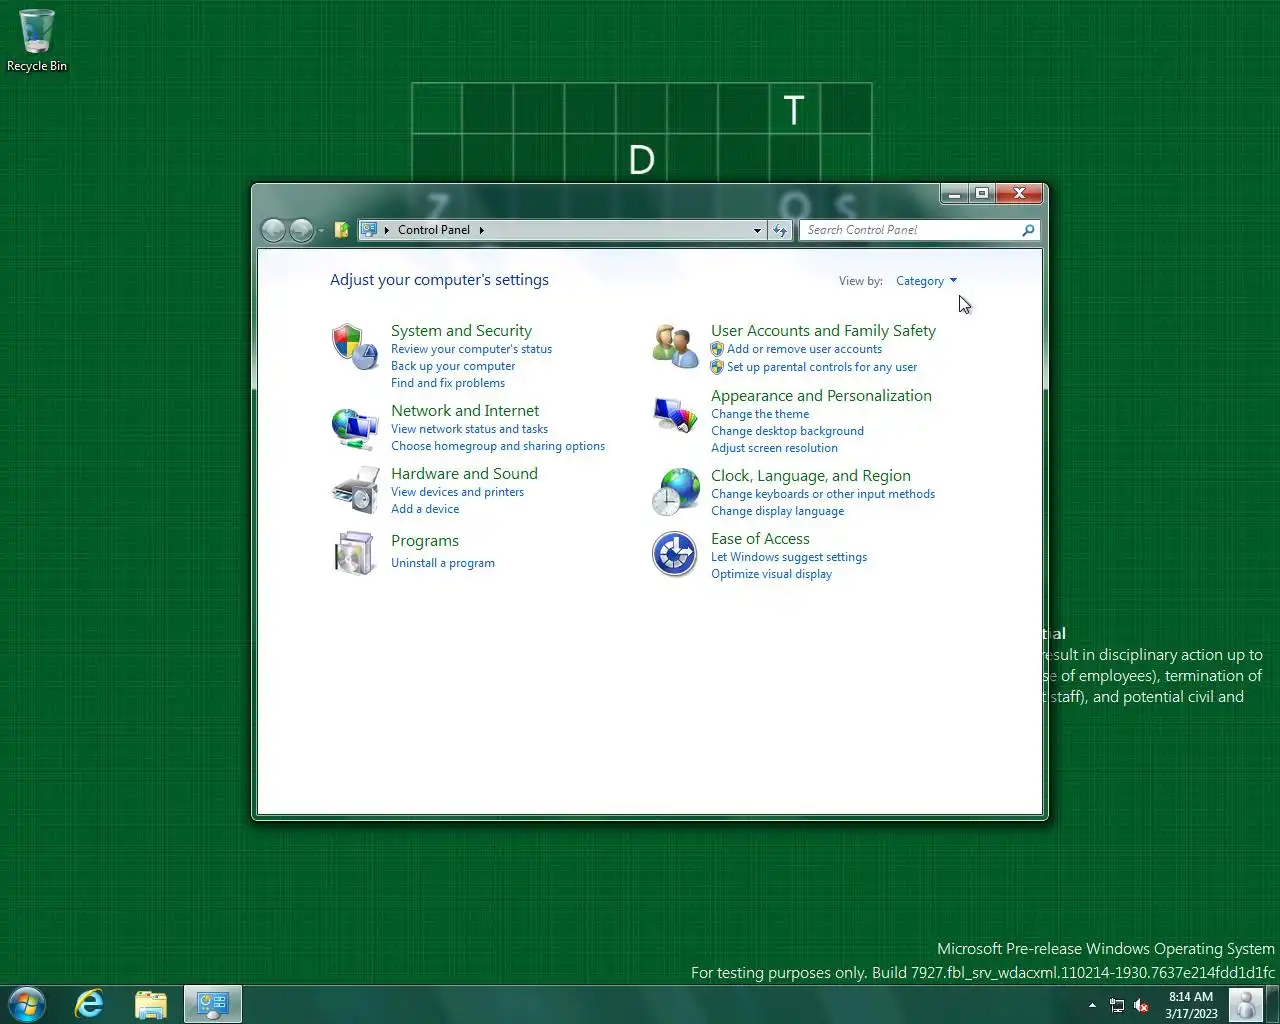
Task: Open the Programs heading link
Action: pos(425,541)
